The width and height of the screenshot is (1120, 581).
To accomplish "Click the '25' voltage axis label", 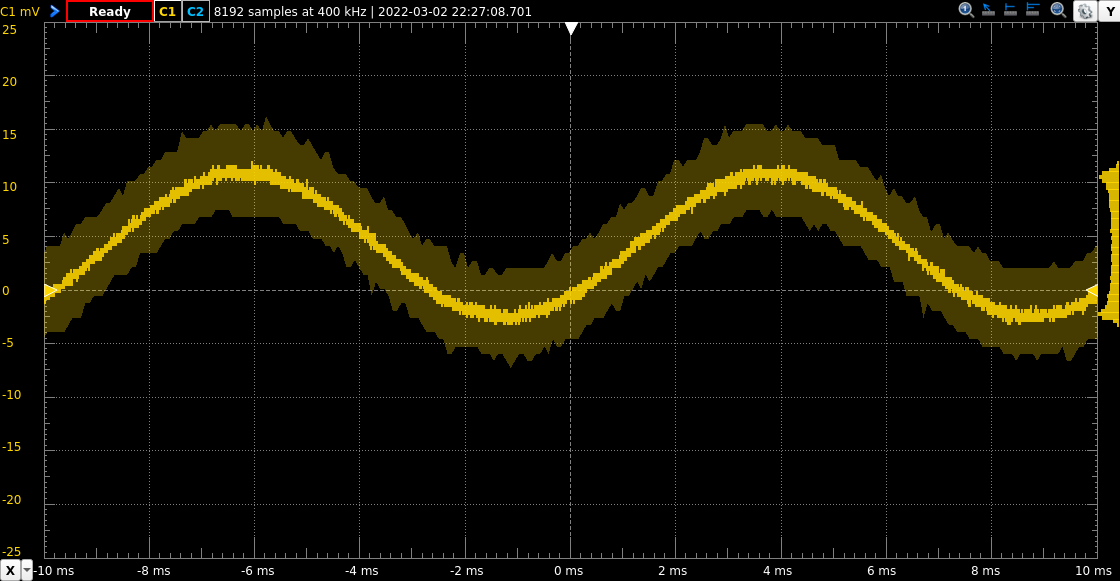I will point(9,29).
